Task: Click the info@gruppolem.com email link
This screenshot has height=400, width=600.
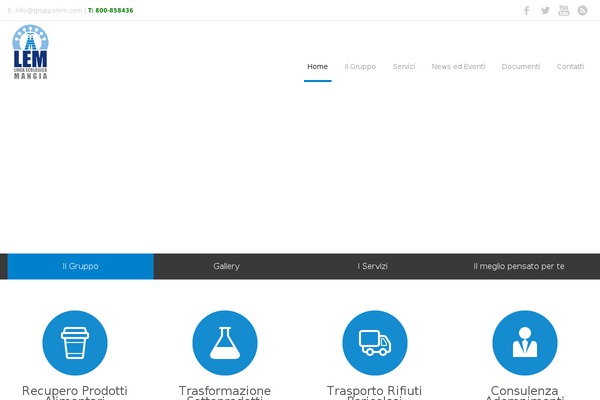Action: coord(49,10)
